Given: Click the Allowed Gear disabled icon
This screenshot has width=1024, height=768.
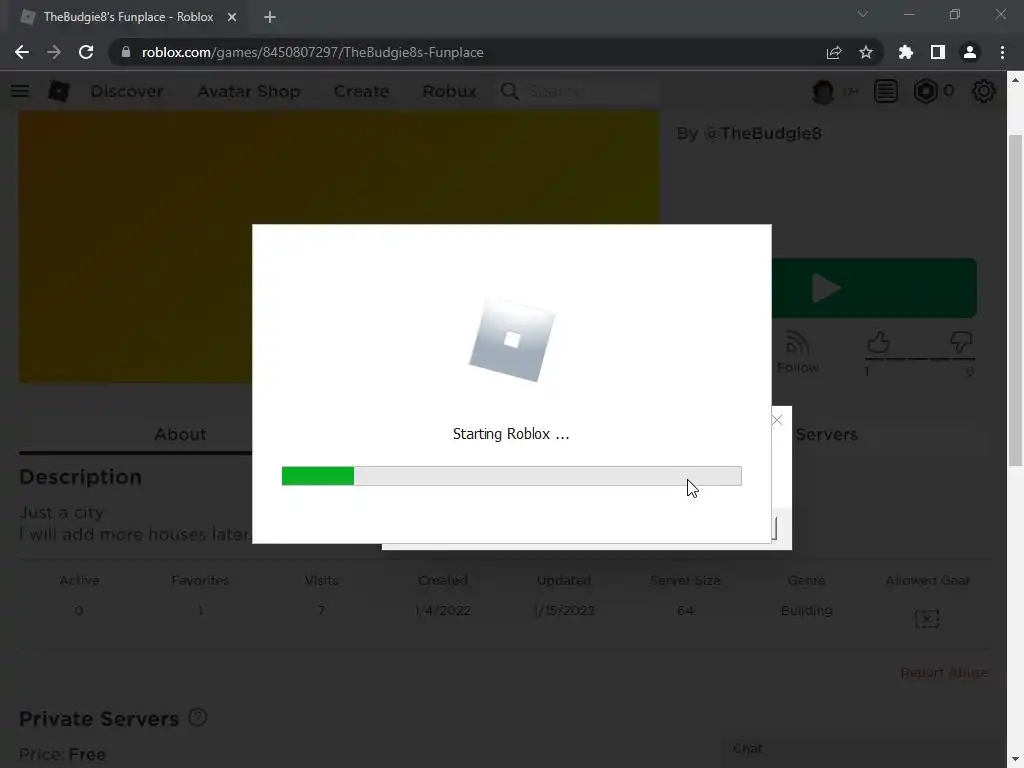Looking at the screenshot, I should click(927, 618).
